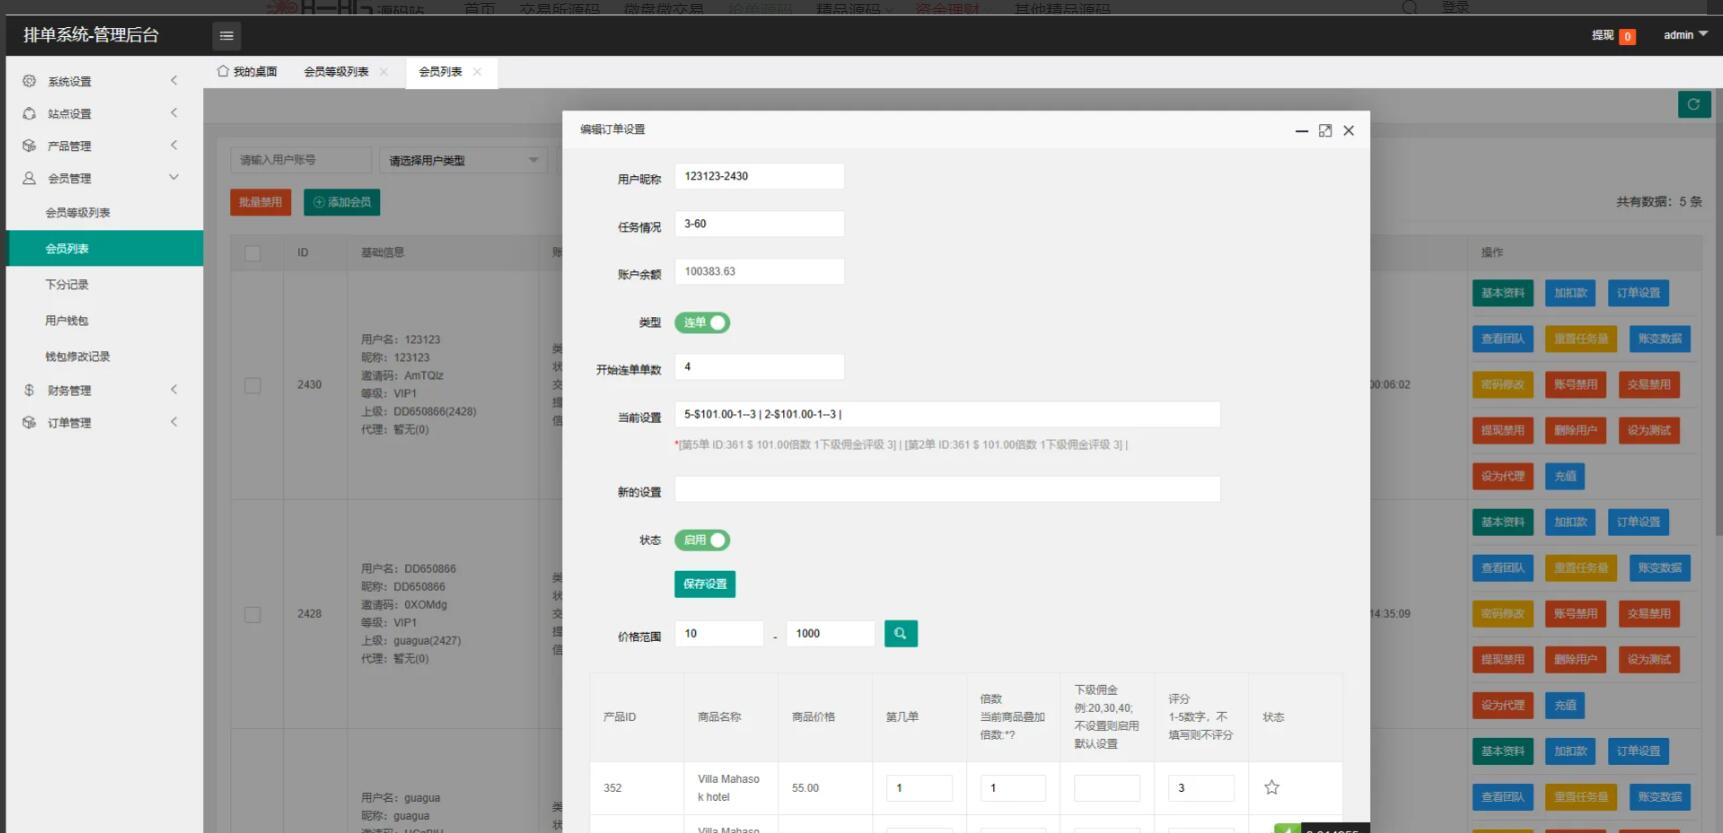Click the minimum price range field
This screenshot has height=833, width=1723.
point(718,634)
